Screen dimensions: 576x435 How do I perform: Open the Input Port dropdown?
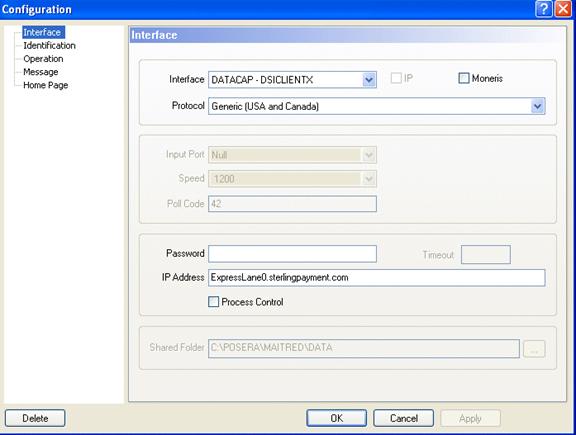coord(369,155)
